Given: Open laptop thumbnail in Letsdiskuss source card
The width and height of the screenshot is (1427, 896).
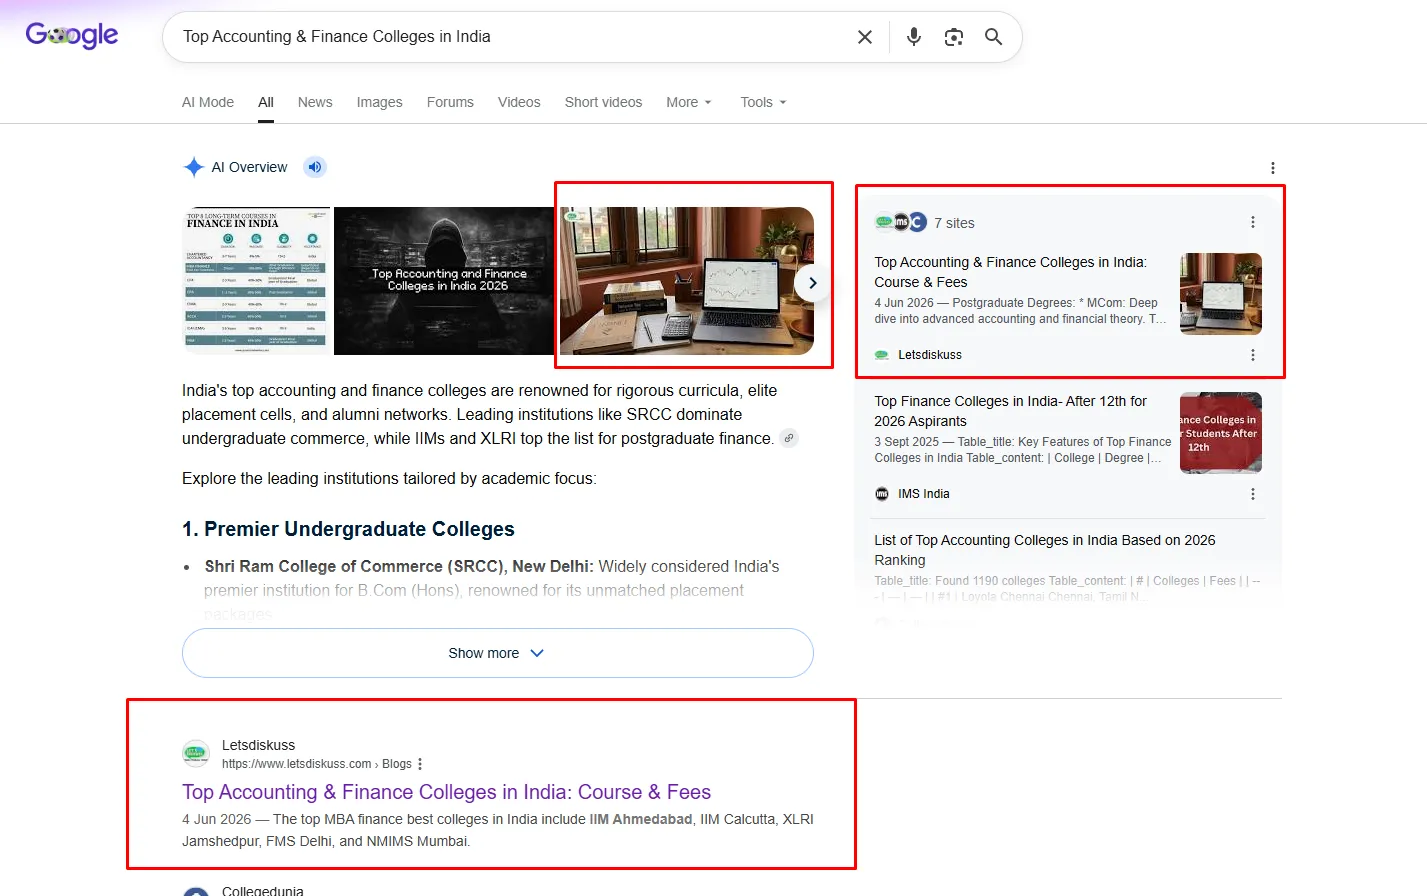Looking at the screenshot, I should (x=1221, y=294).
